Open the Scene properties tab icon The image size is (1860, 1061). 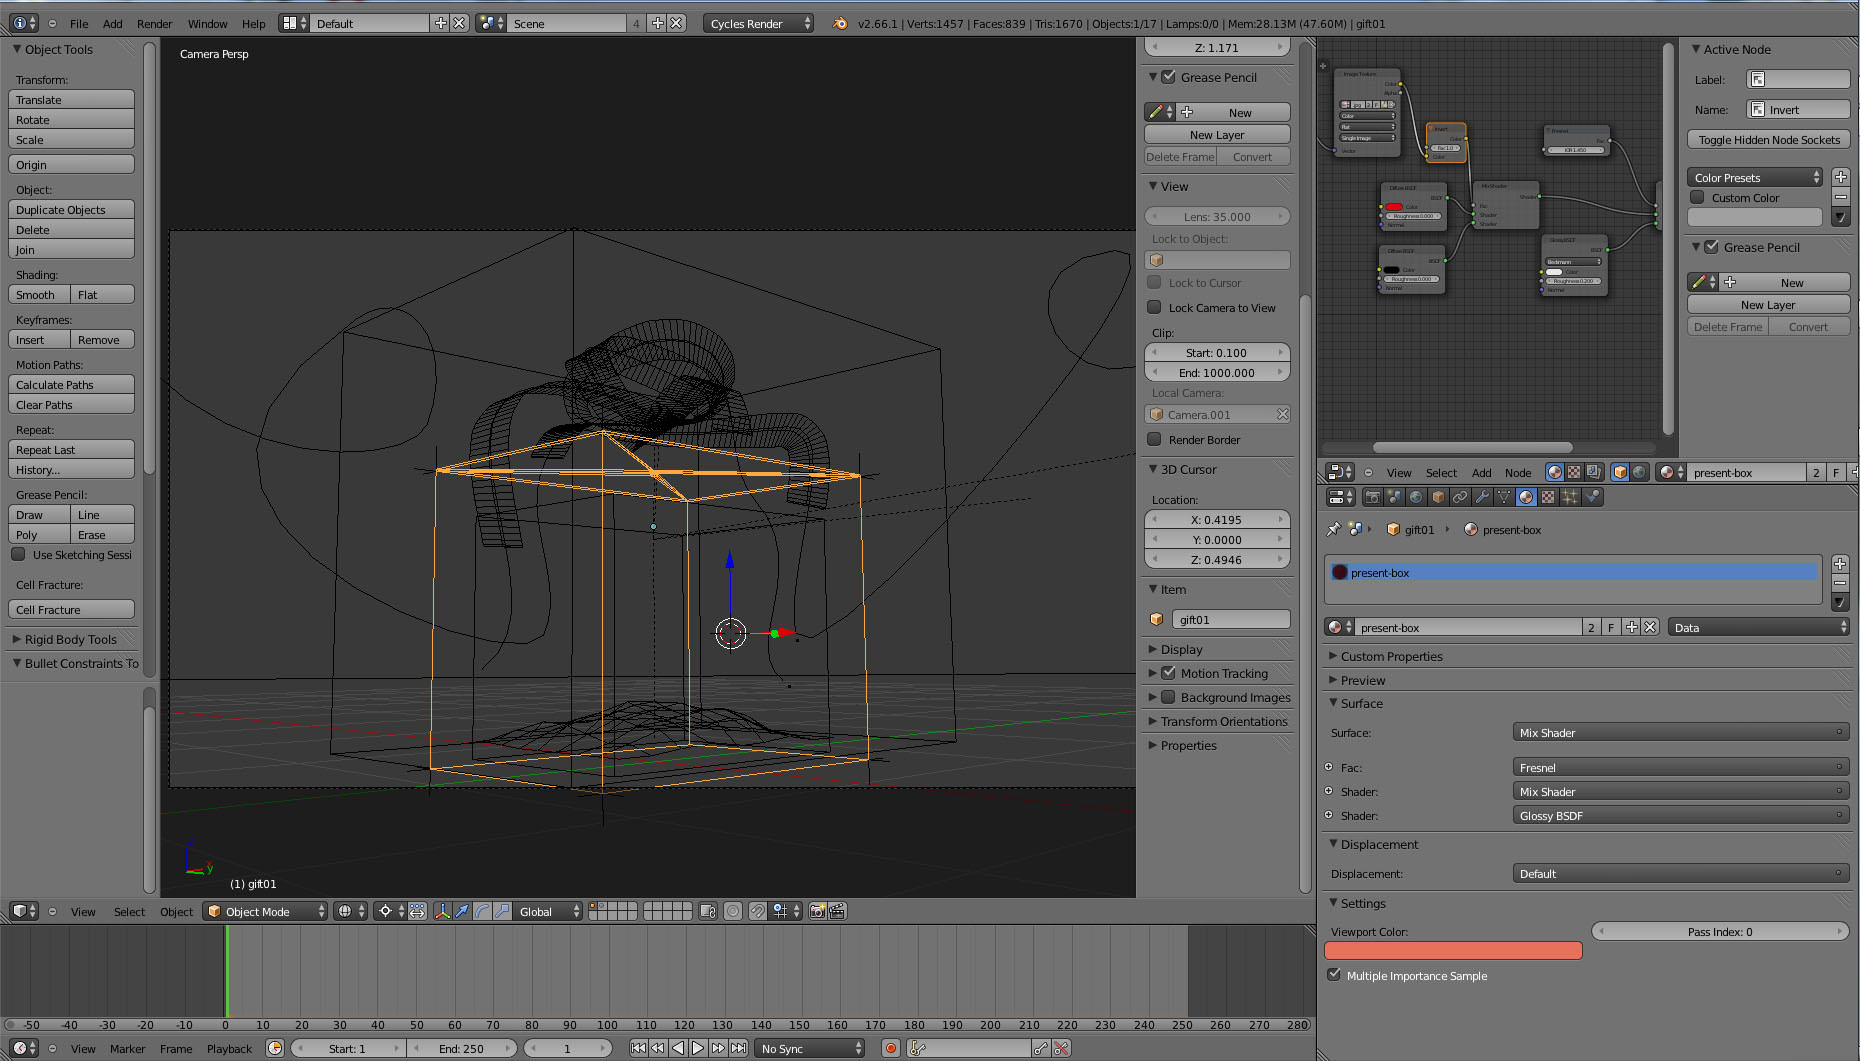(1394, 497)
